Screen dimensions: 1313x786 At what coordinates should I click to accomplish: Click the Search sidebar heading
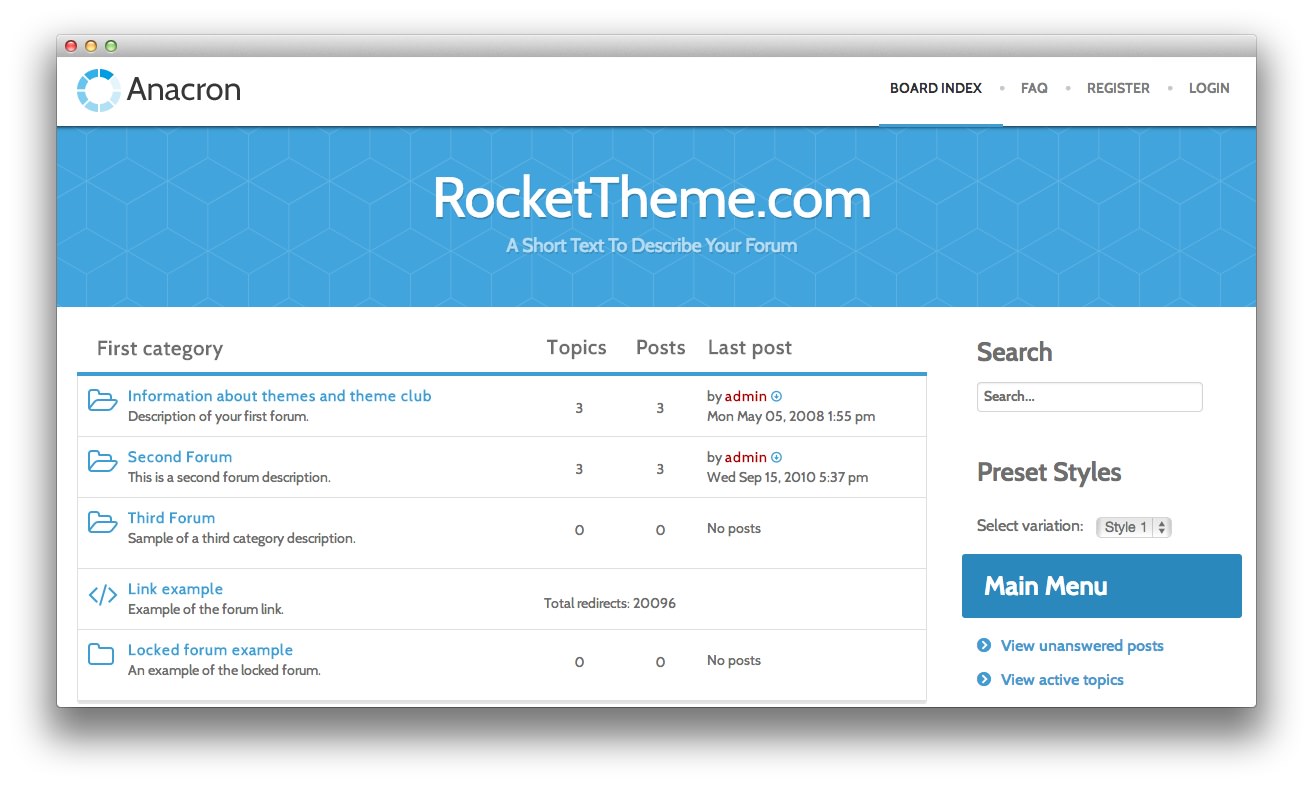click(1014, 352)
